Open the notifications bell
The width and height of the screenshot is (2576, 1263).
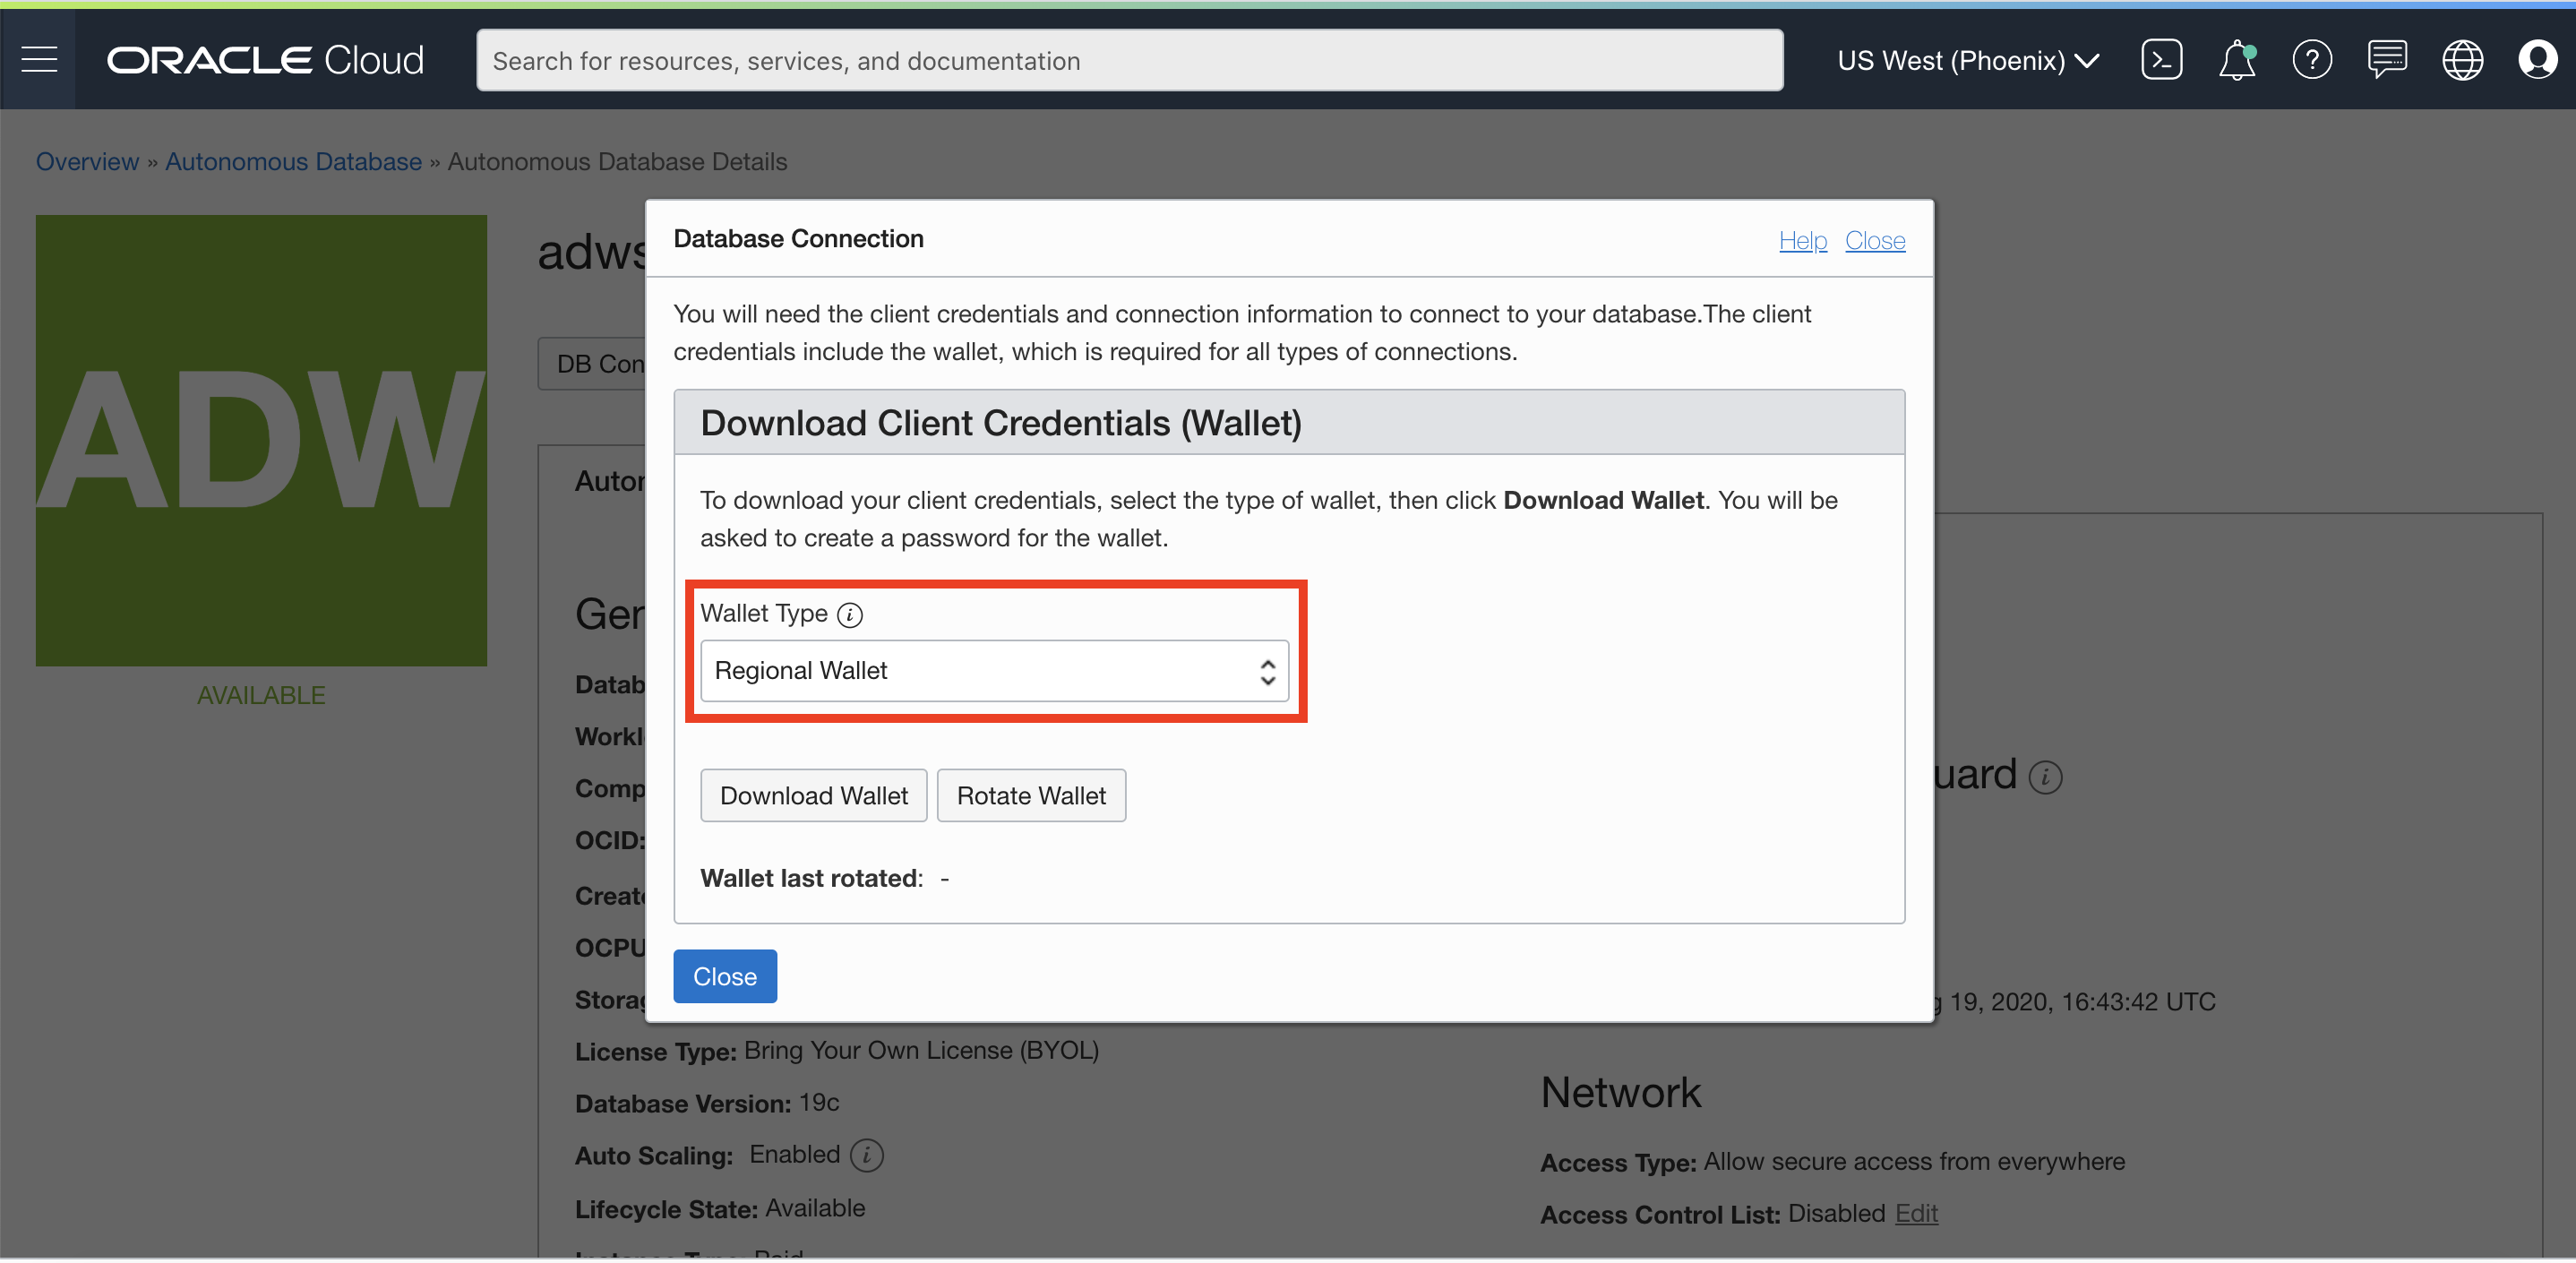pos(2236,60)
